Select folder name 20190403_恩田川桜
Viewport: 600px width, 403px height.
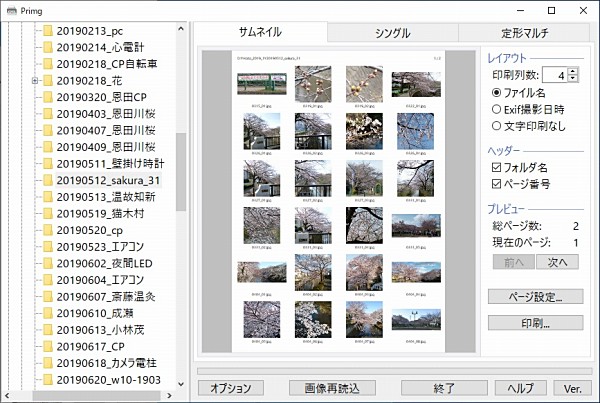pyautogui.click(x=106, y=114)
